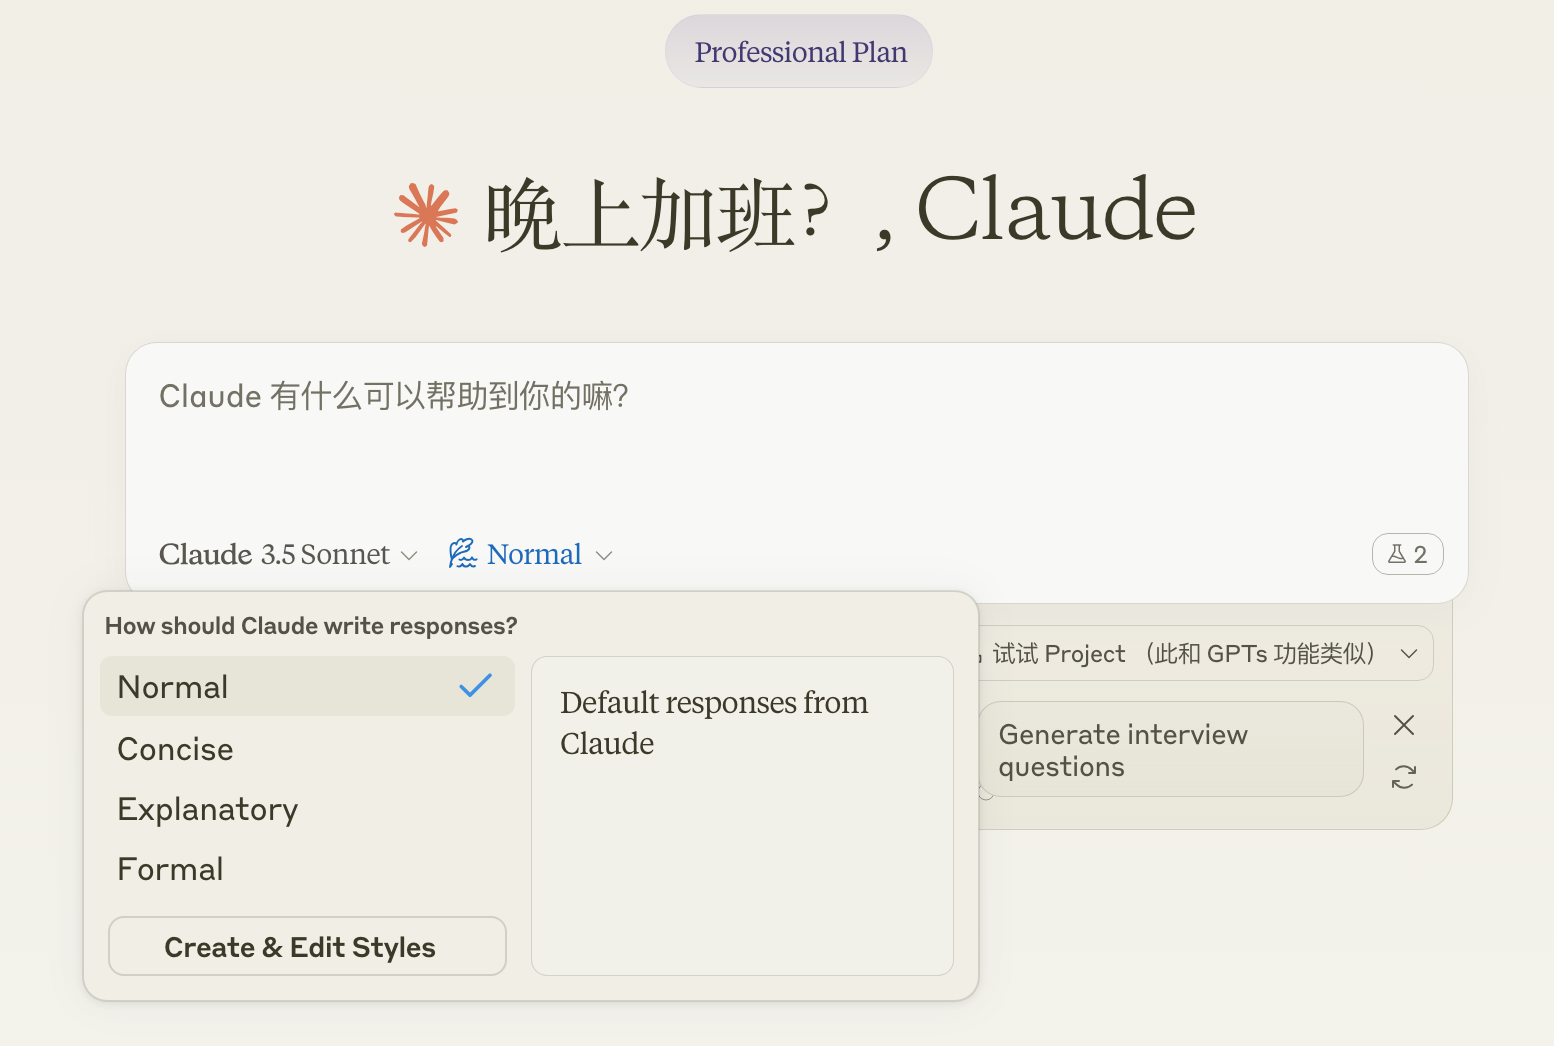Refresh suggestions with the cycle arrows icon
1554x1046 pixels.
click(x=1404, y=777)
